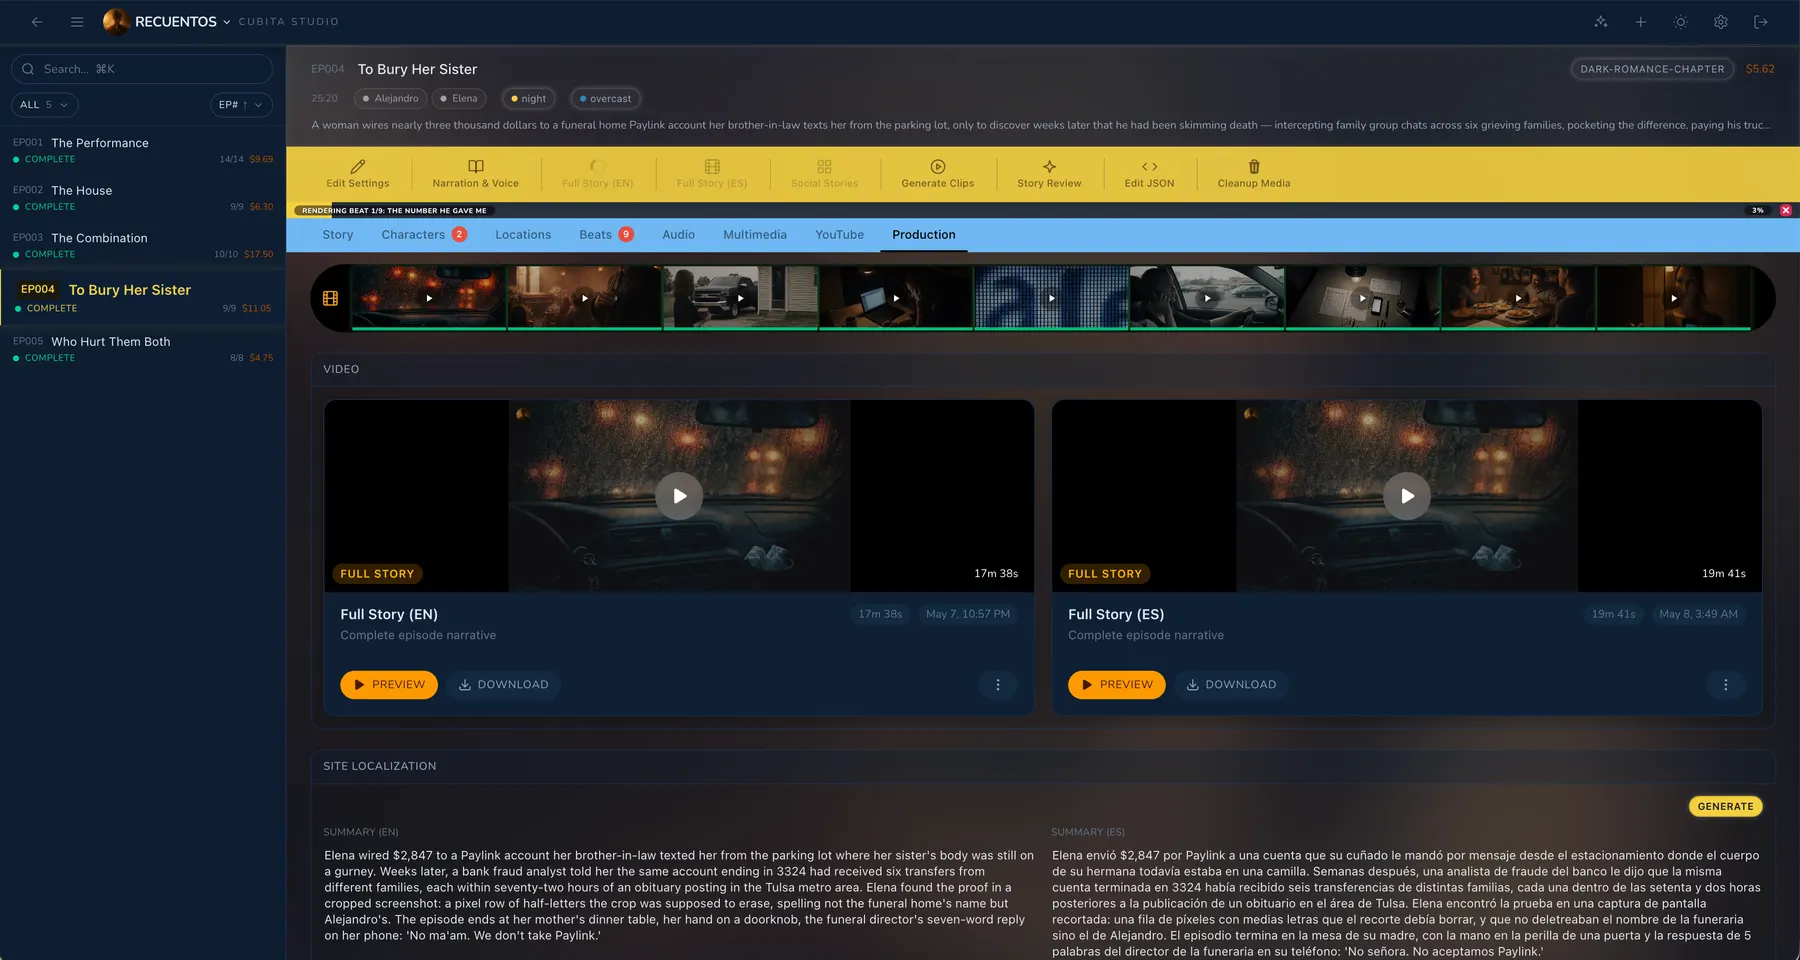Cancel rendering with the red X

click(1786, 210)
